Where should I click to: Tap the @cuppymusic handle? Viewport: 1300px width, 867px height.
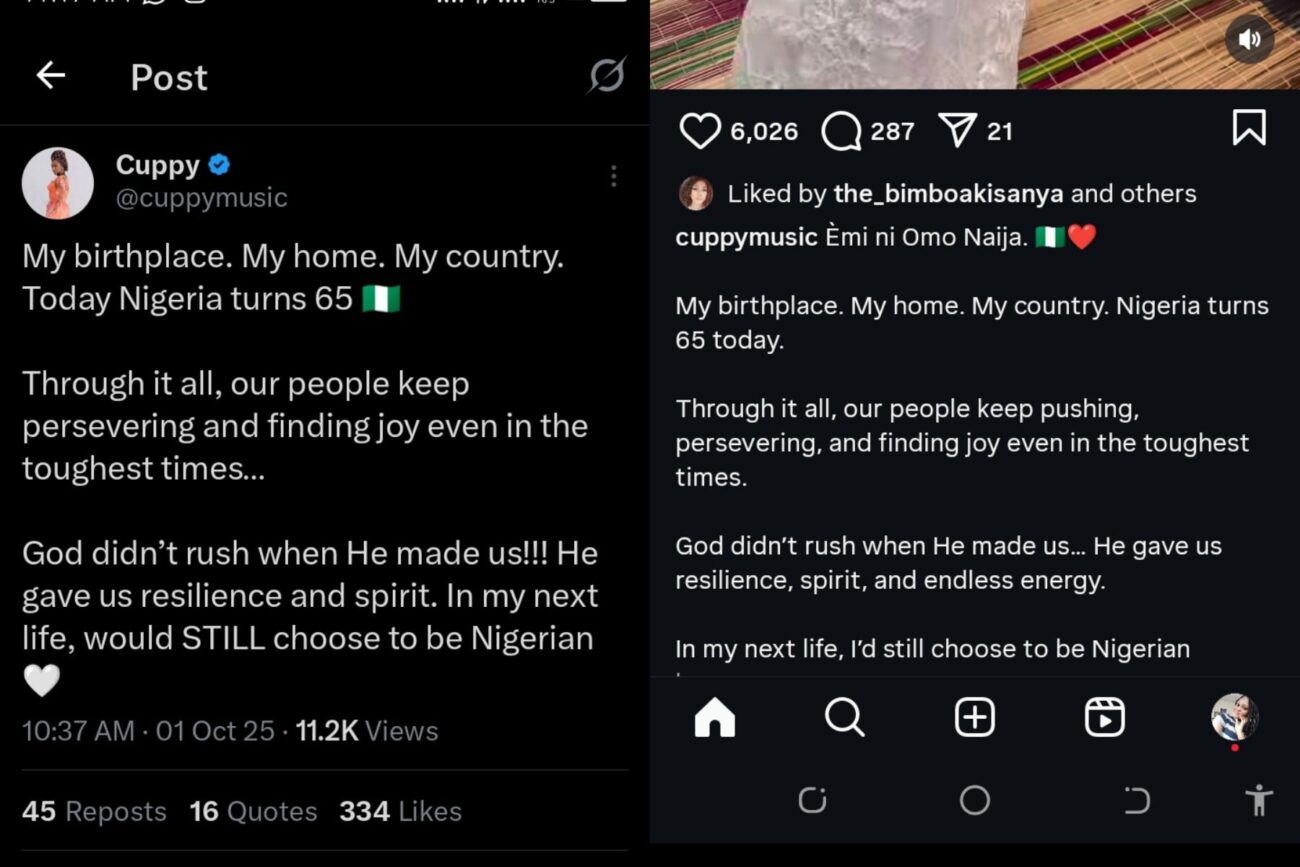pyautogui.click(x=201, y=198)
